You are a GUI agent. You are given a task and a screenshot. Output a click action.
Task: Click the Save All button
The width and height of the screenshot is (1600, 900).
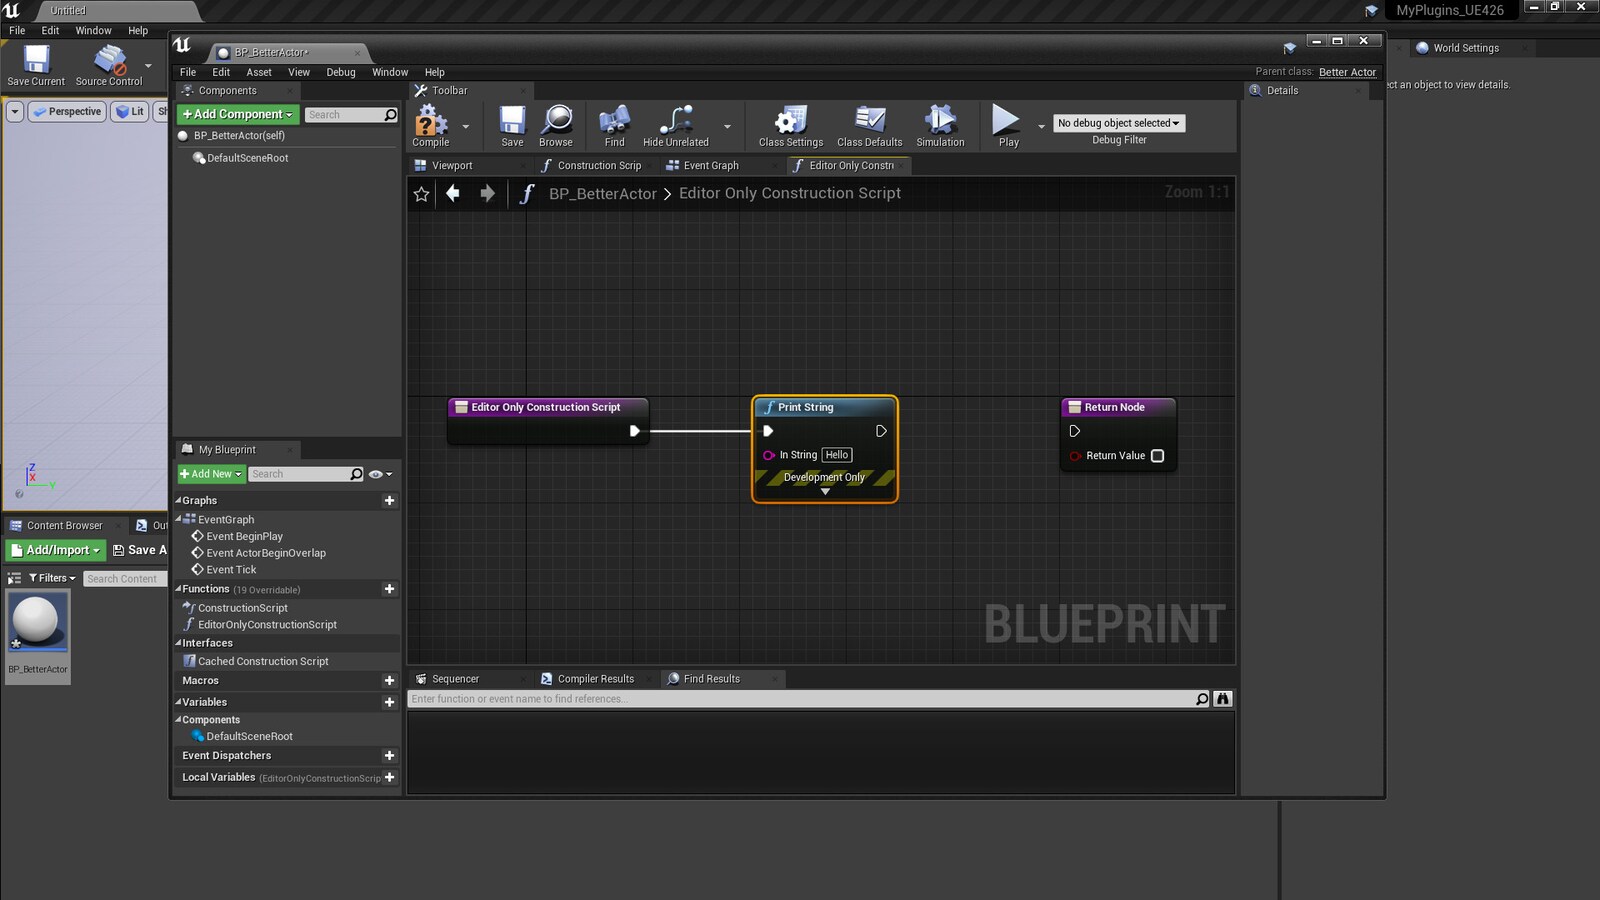coord(140,550)
